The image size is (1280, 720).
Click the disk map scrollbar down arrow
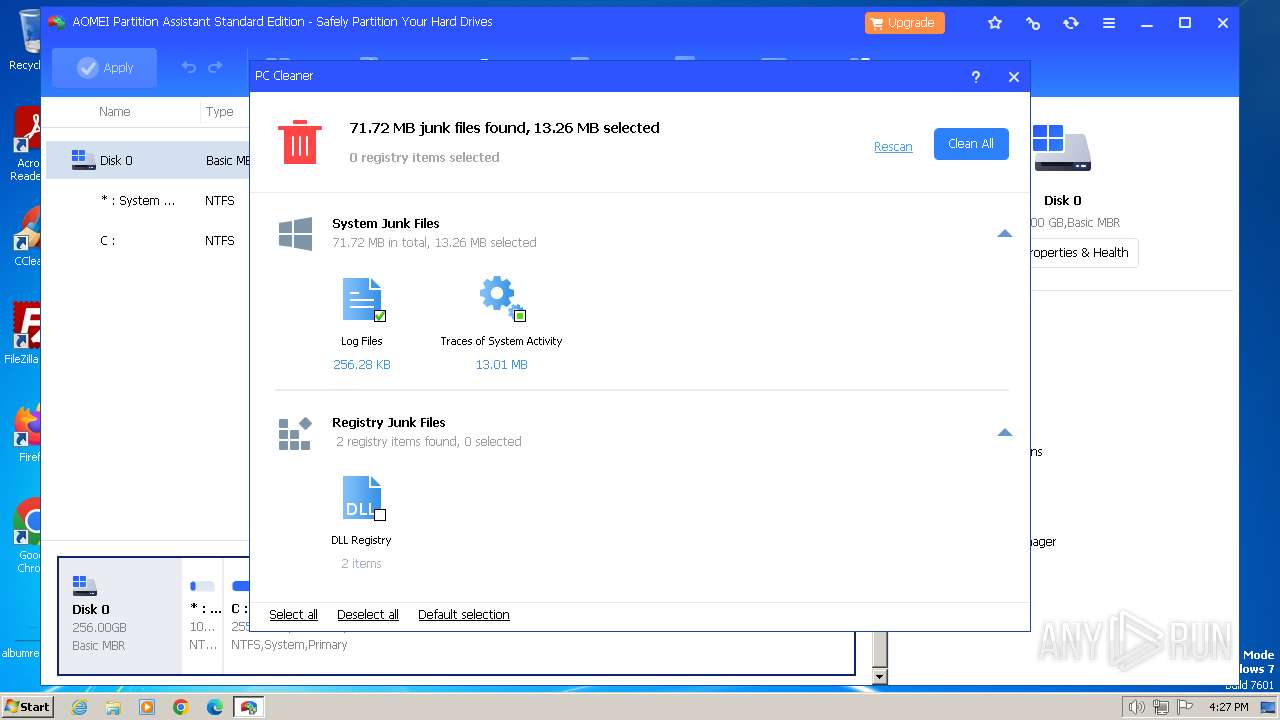(880, 677)
